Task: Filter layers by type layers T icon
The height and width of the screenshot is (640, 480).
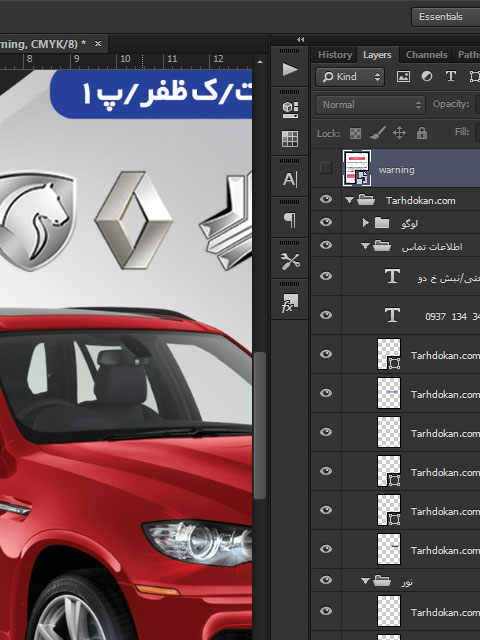Action: 451,76
